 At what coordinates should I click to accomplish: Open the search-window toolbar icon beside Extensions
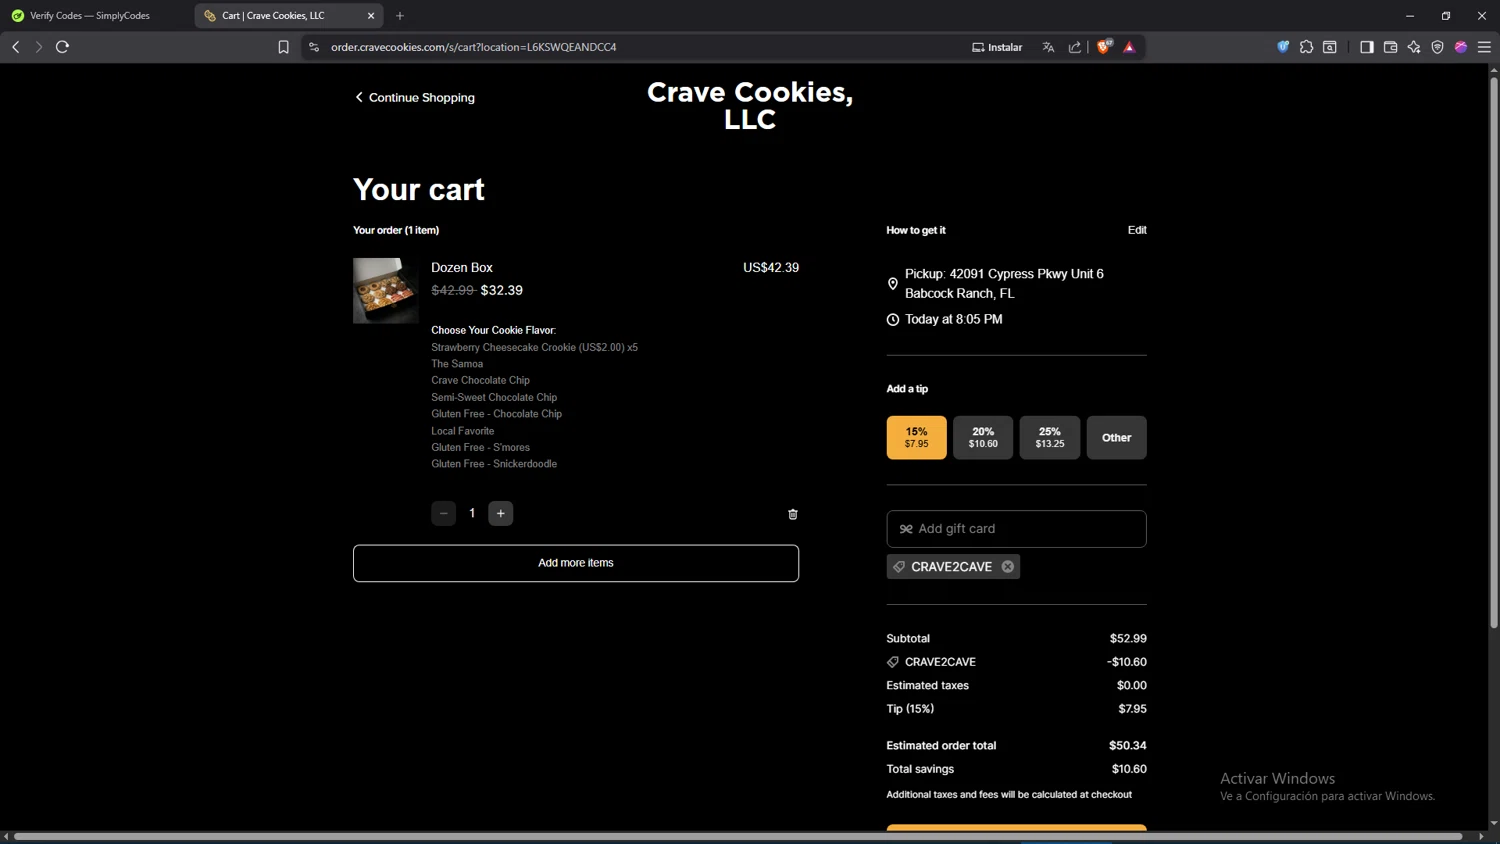[1330, 47]
